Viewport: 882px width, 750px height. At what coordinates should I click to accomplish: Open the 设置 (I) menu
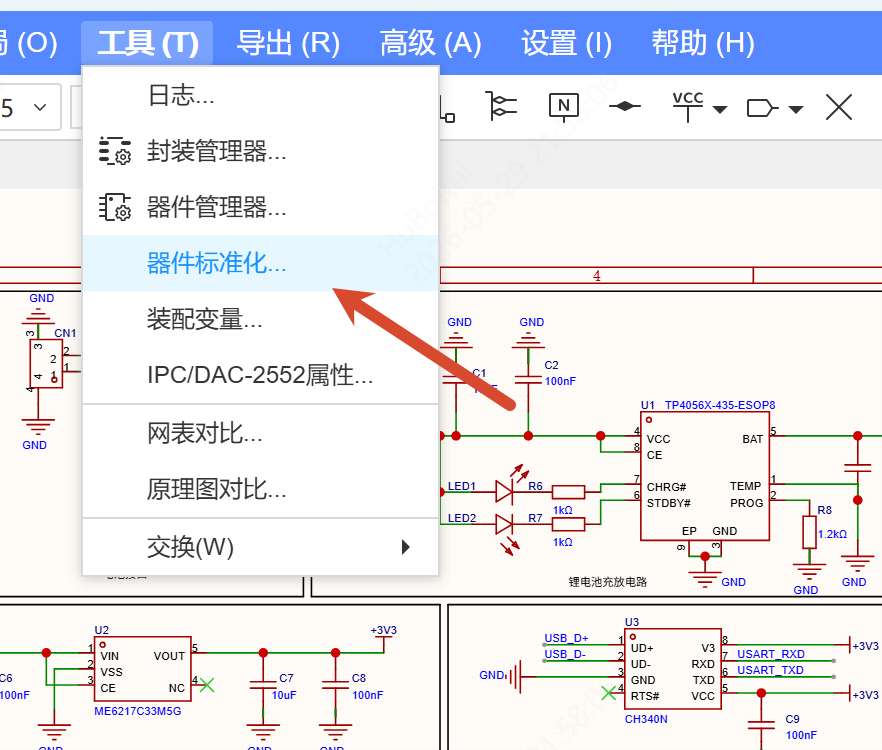[566, 43]
